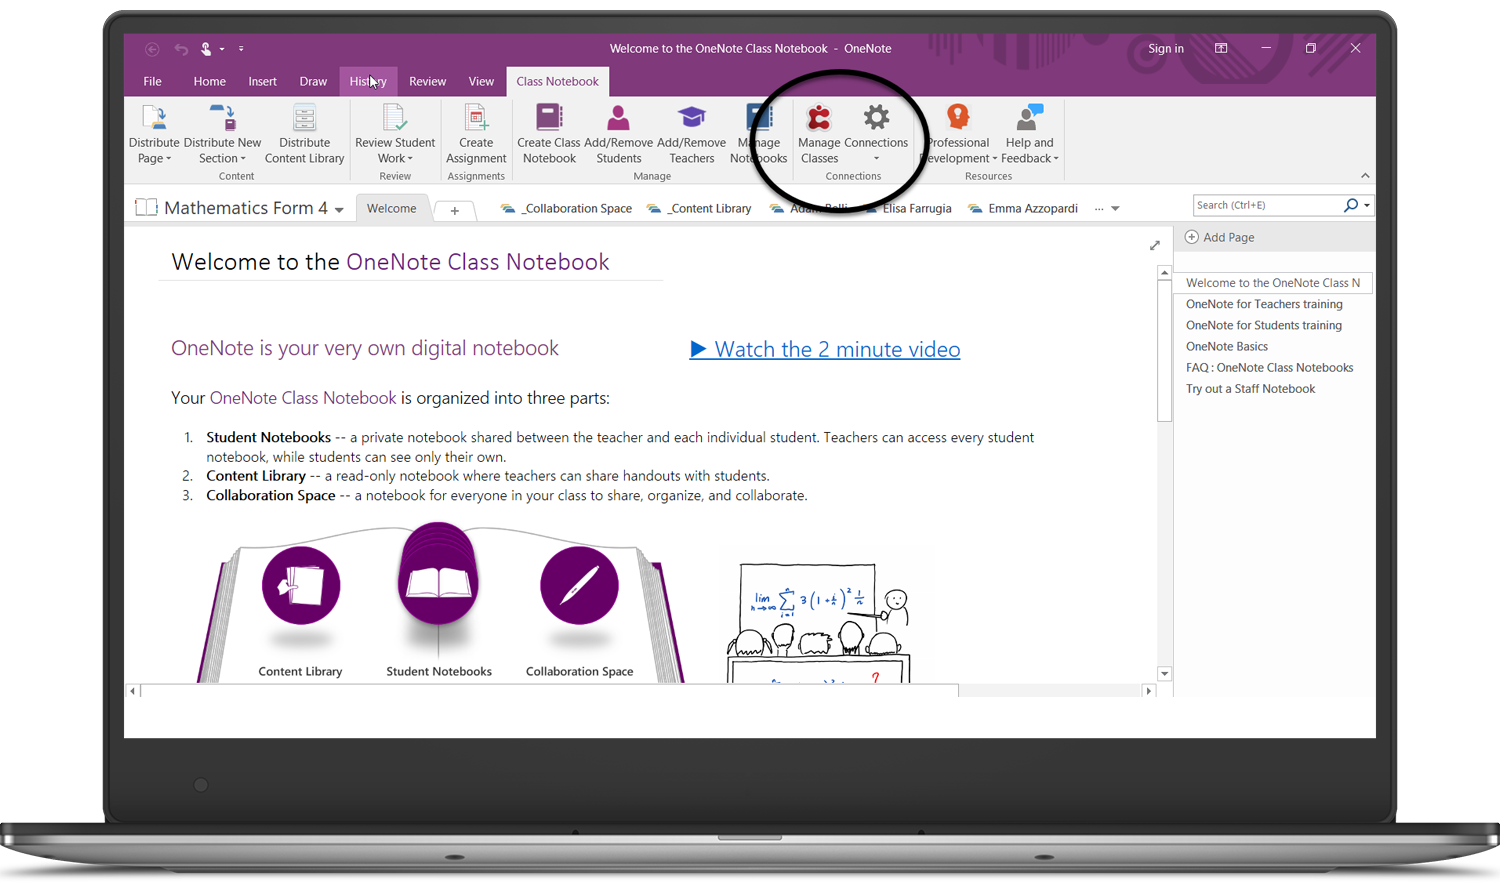This screenshot has width=1500, height=883.
Task: Click the horizontal scrollbar left arrow
Action: click(132, 691)
